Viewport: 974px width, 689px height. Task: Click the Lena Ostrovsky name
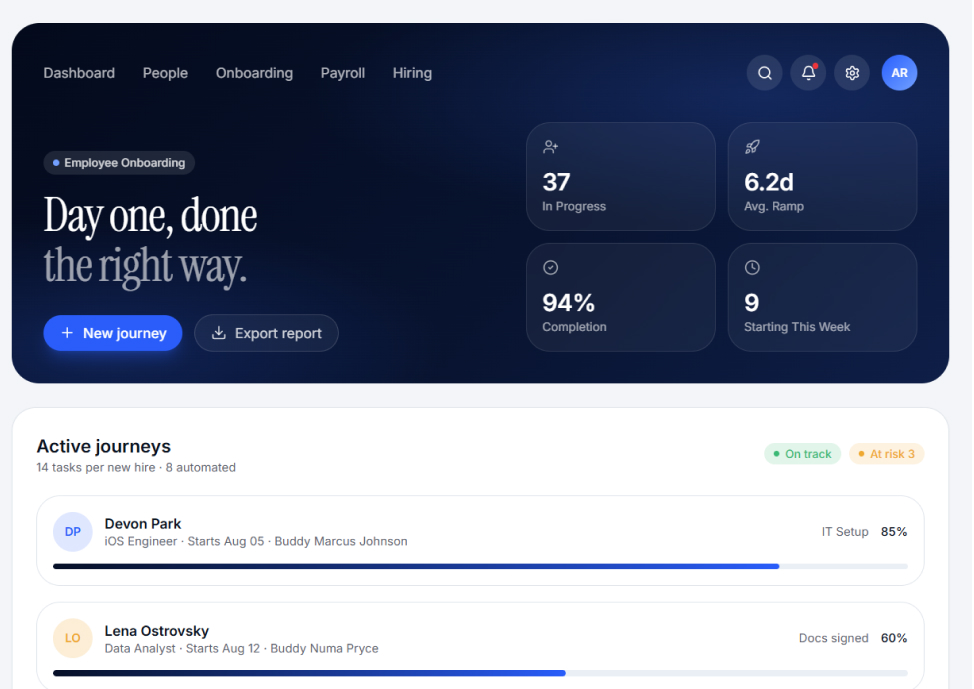[x=157, y=631]
